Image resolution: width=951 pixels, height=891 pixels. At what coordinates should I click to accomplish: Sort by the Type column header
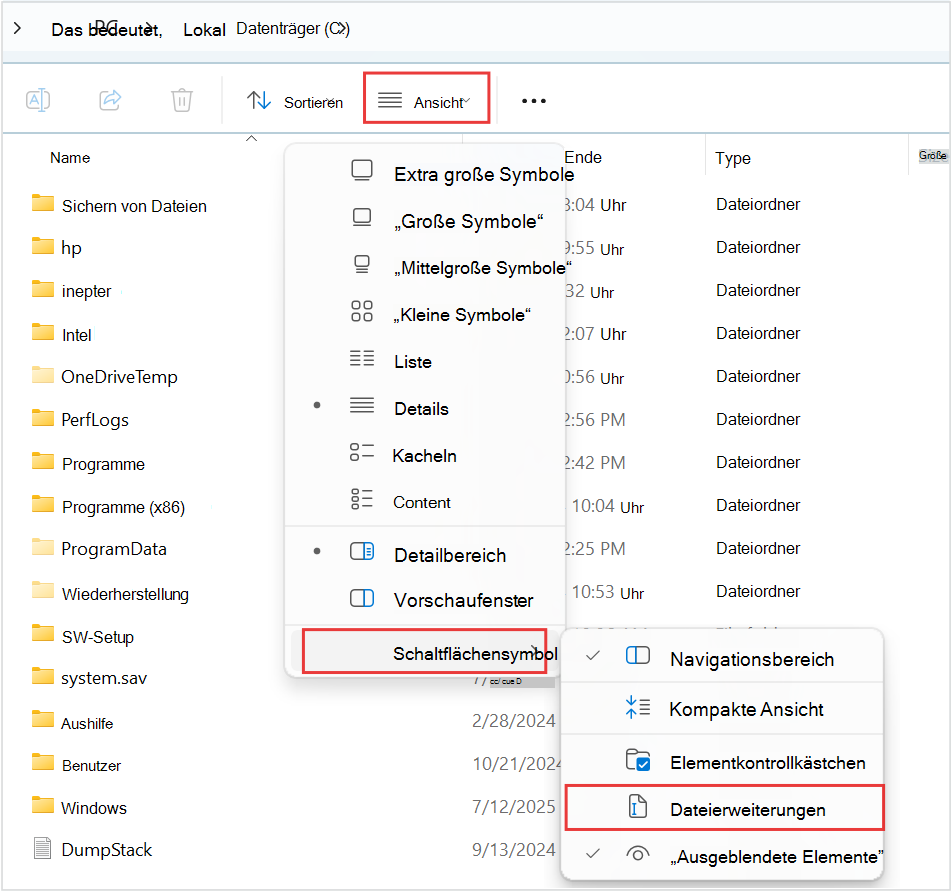[733, 158]
